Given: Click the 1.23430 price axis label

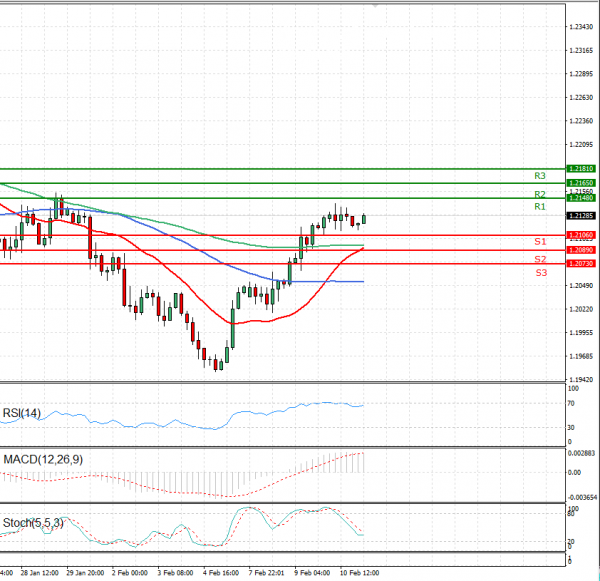Looking at the screenshot, I should 581,27.
